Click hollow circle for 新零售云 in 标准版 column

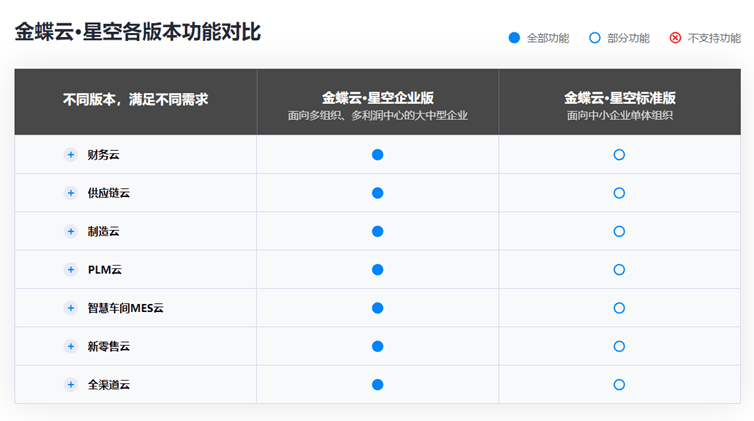pos(619,347)
